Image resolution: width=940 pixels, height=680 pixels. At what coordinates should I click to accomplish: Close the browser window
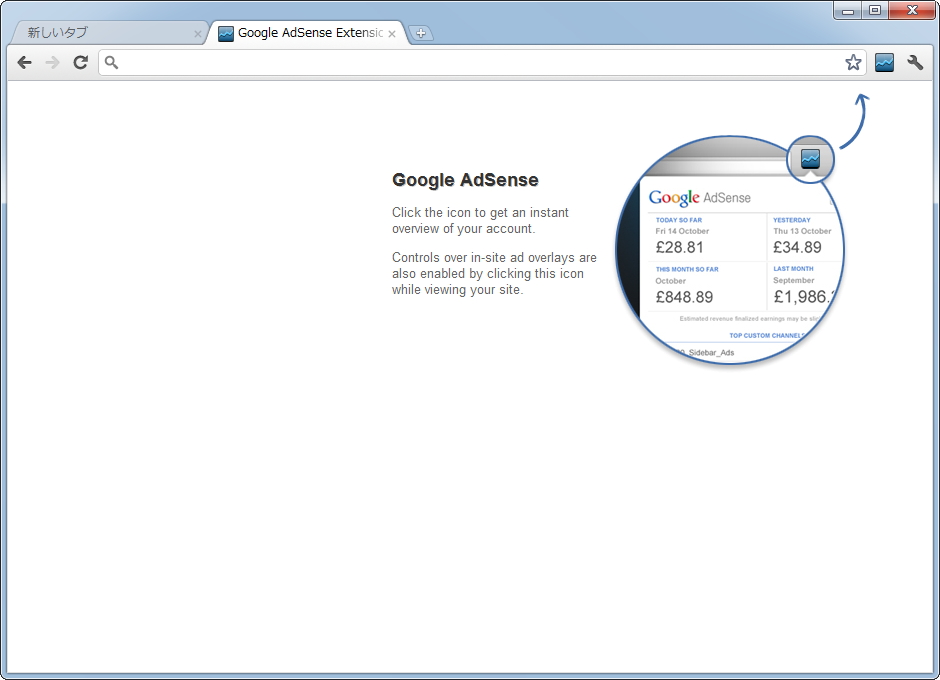[x=912, y=11]
